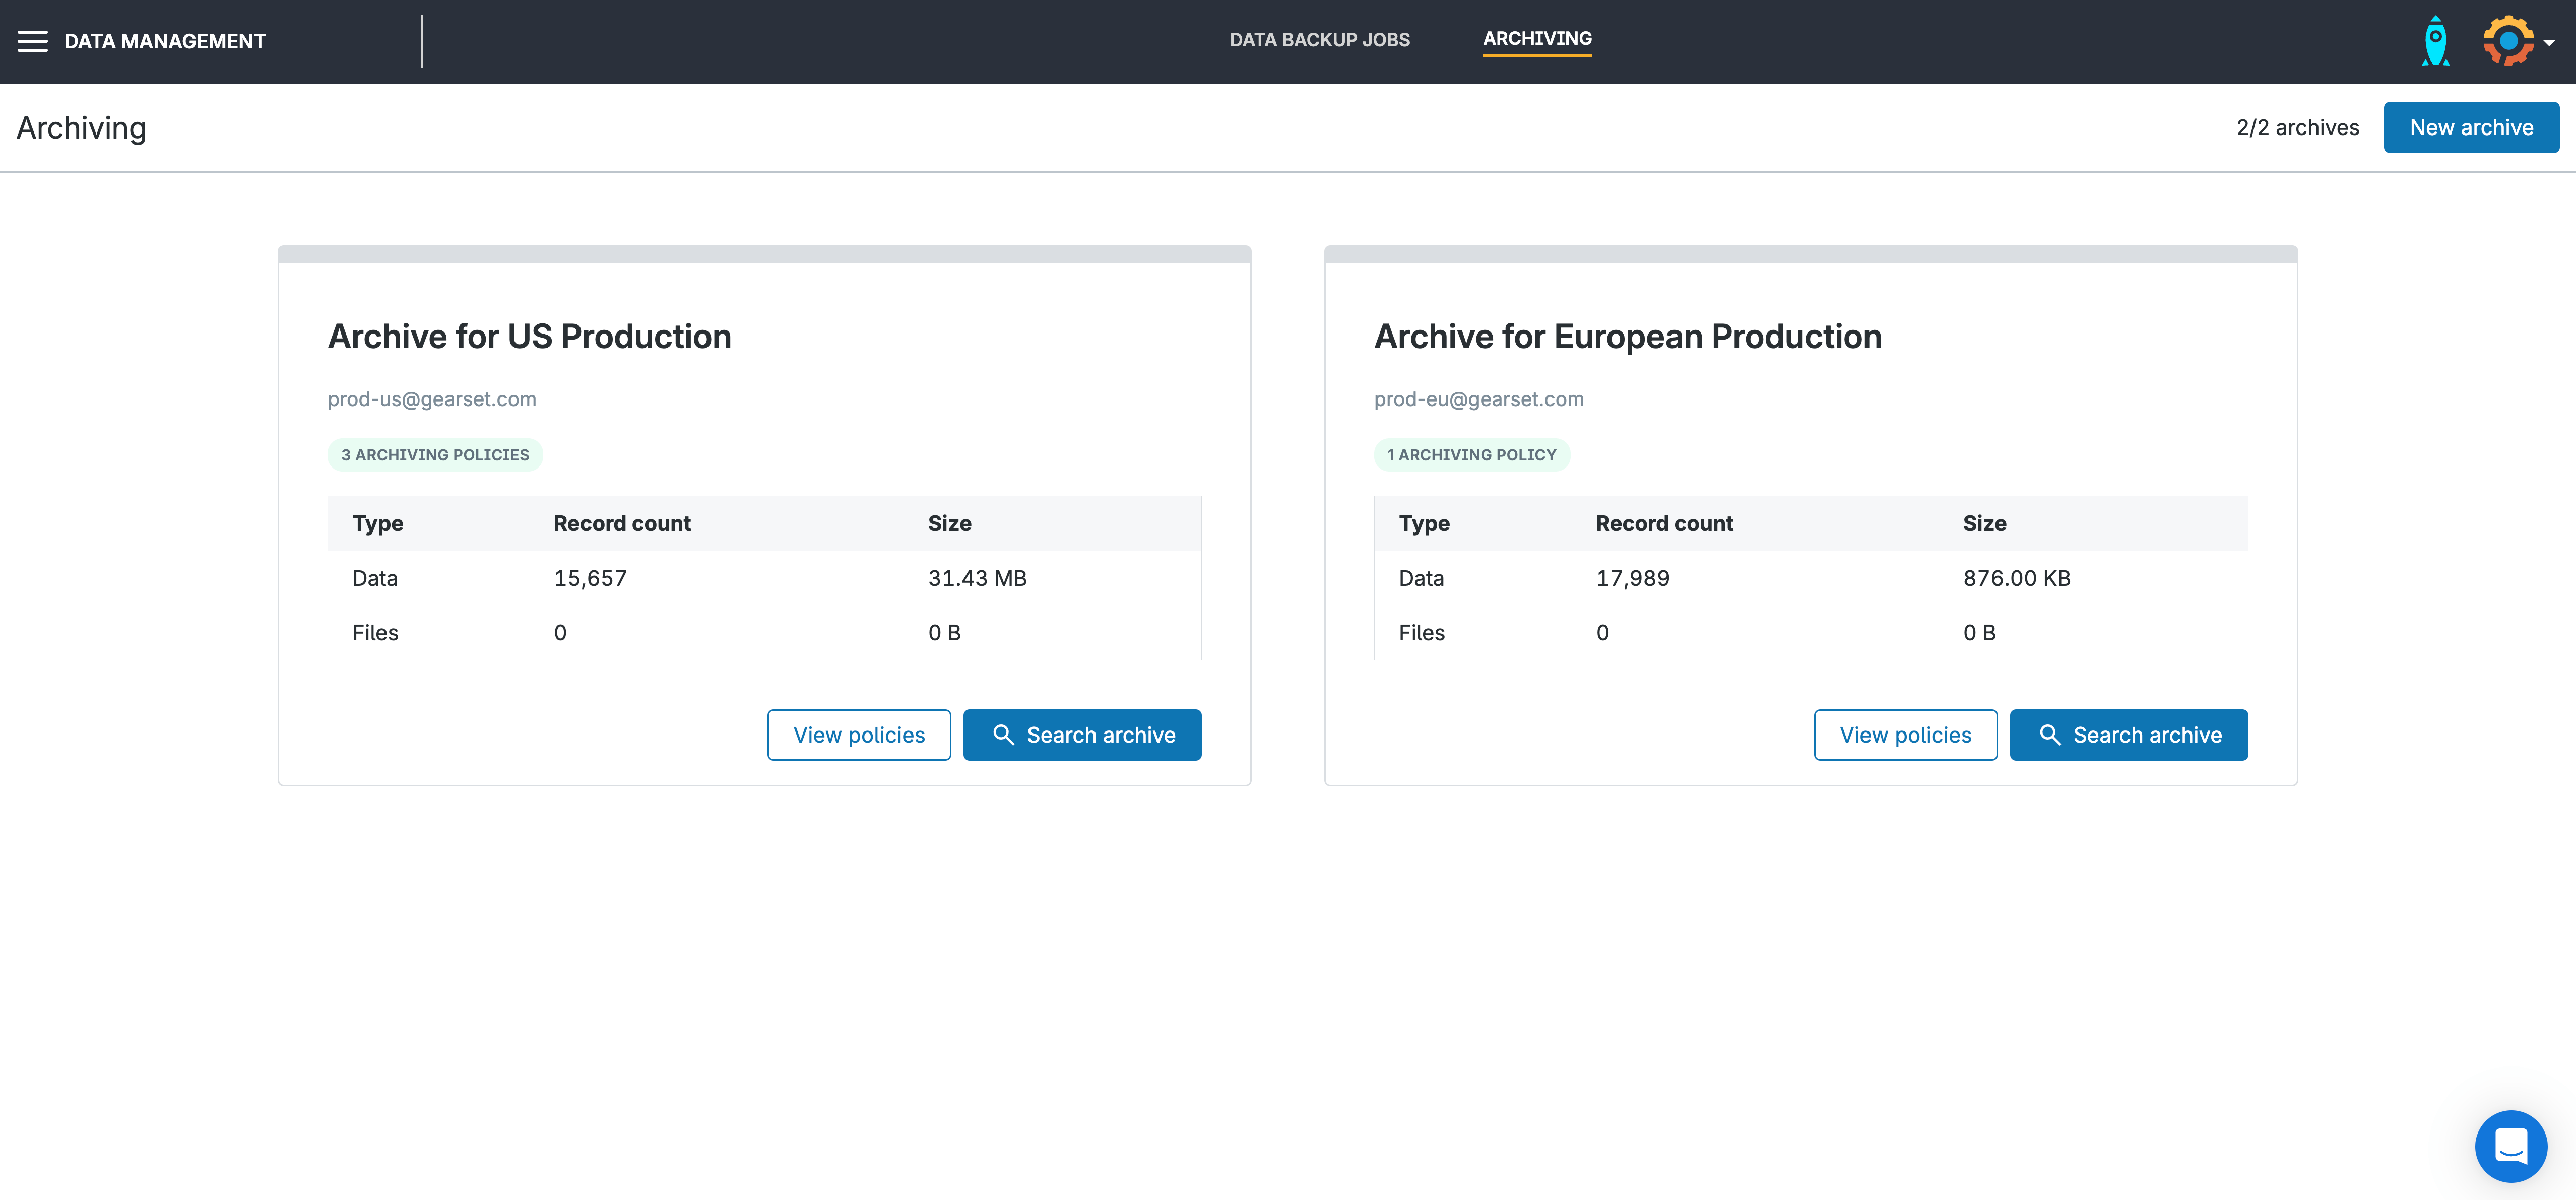Click the Gearset gear account avatar
The height and width of the screenshot is (1200, 2576).
click(2508, 41)
